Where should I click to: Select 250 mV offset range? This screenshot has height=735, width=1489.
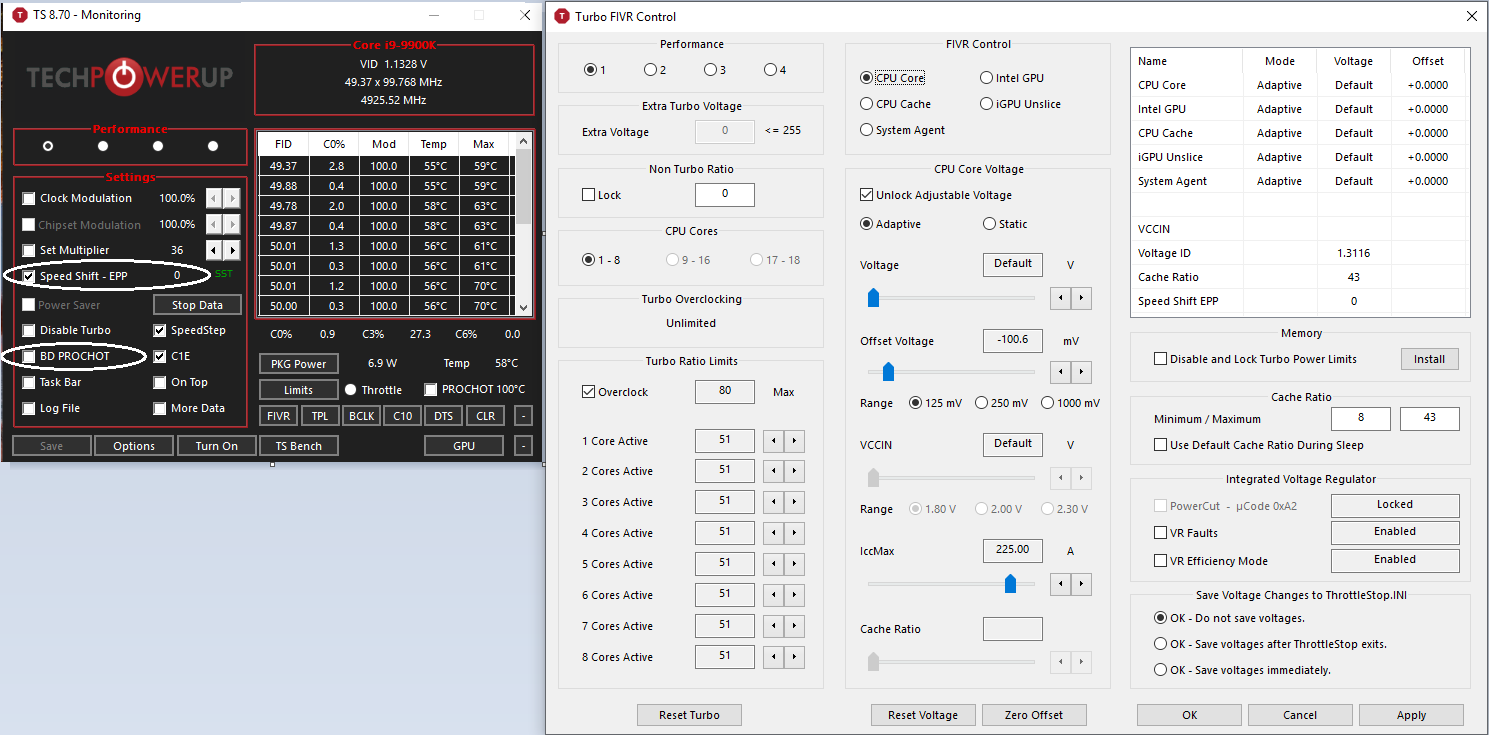[x=982, y=403]
